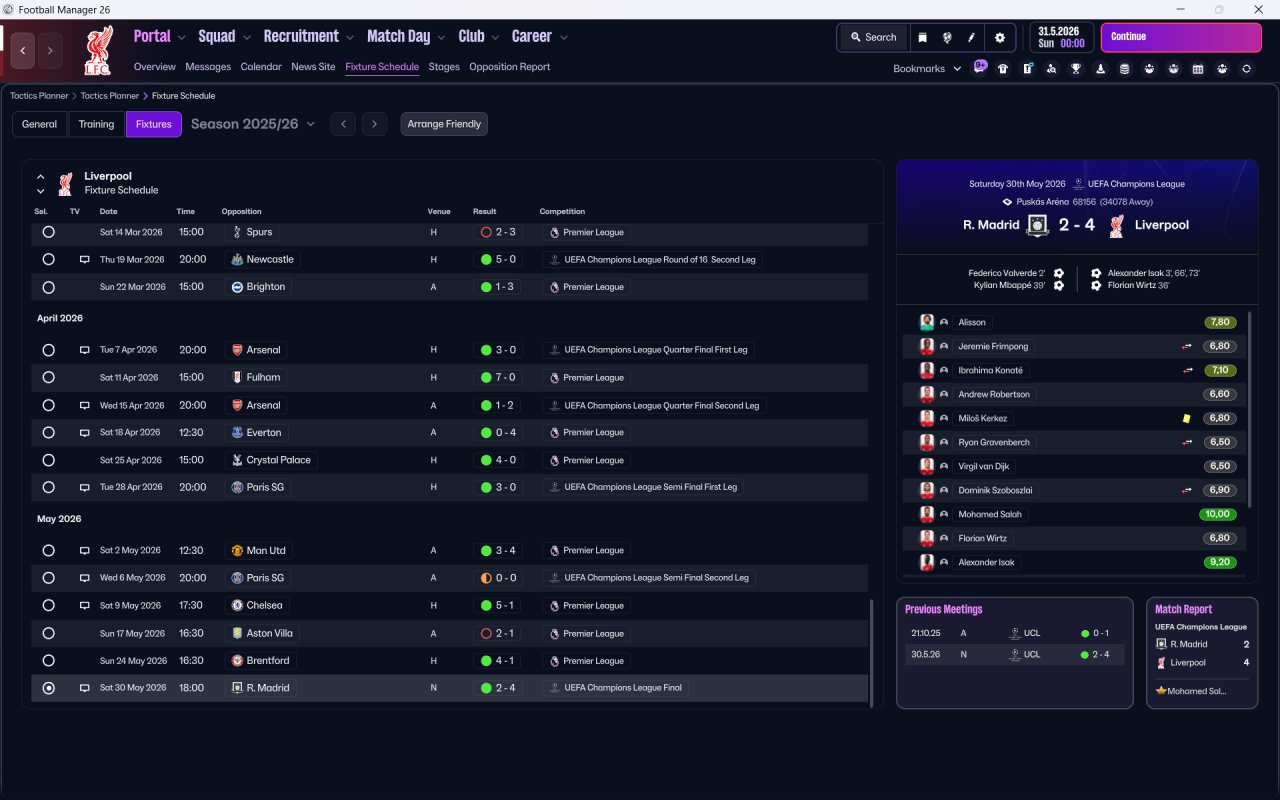The width and height of the screenshot is (1280, 800).
Task: Click the shirt shortcut icon
Action: 1003,69
